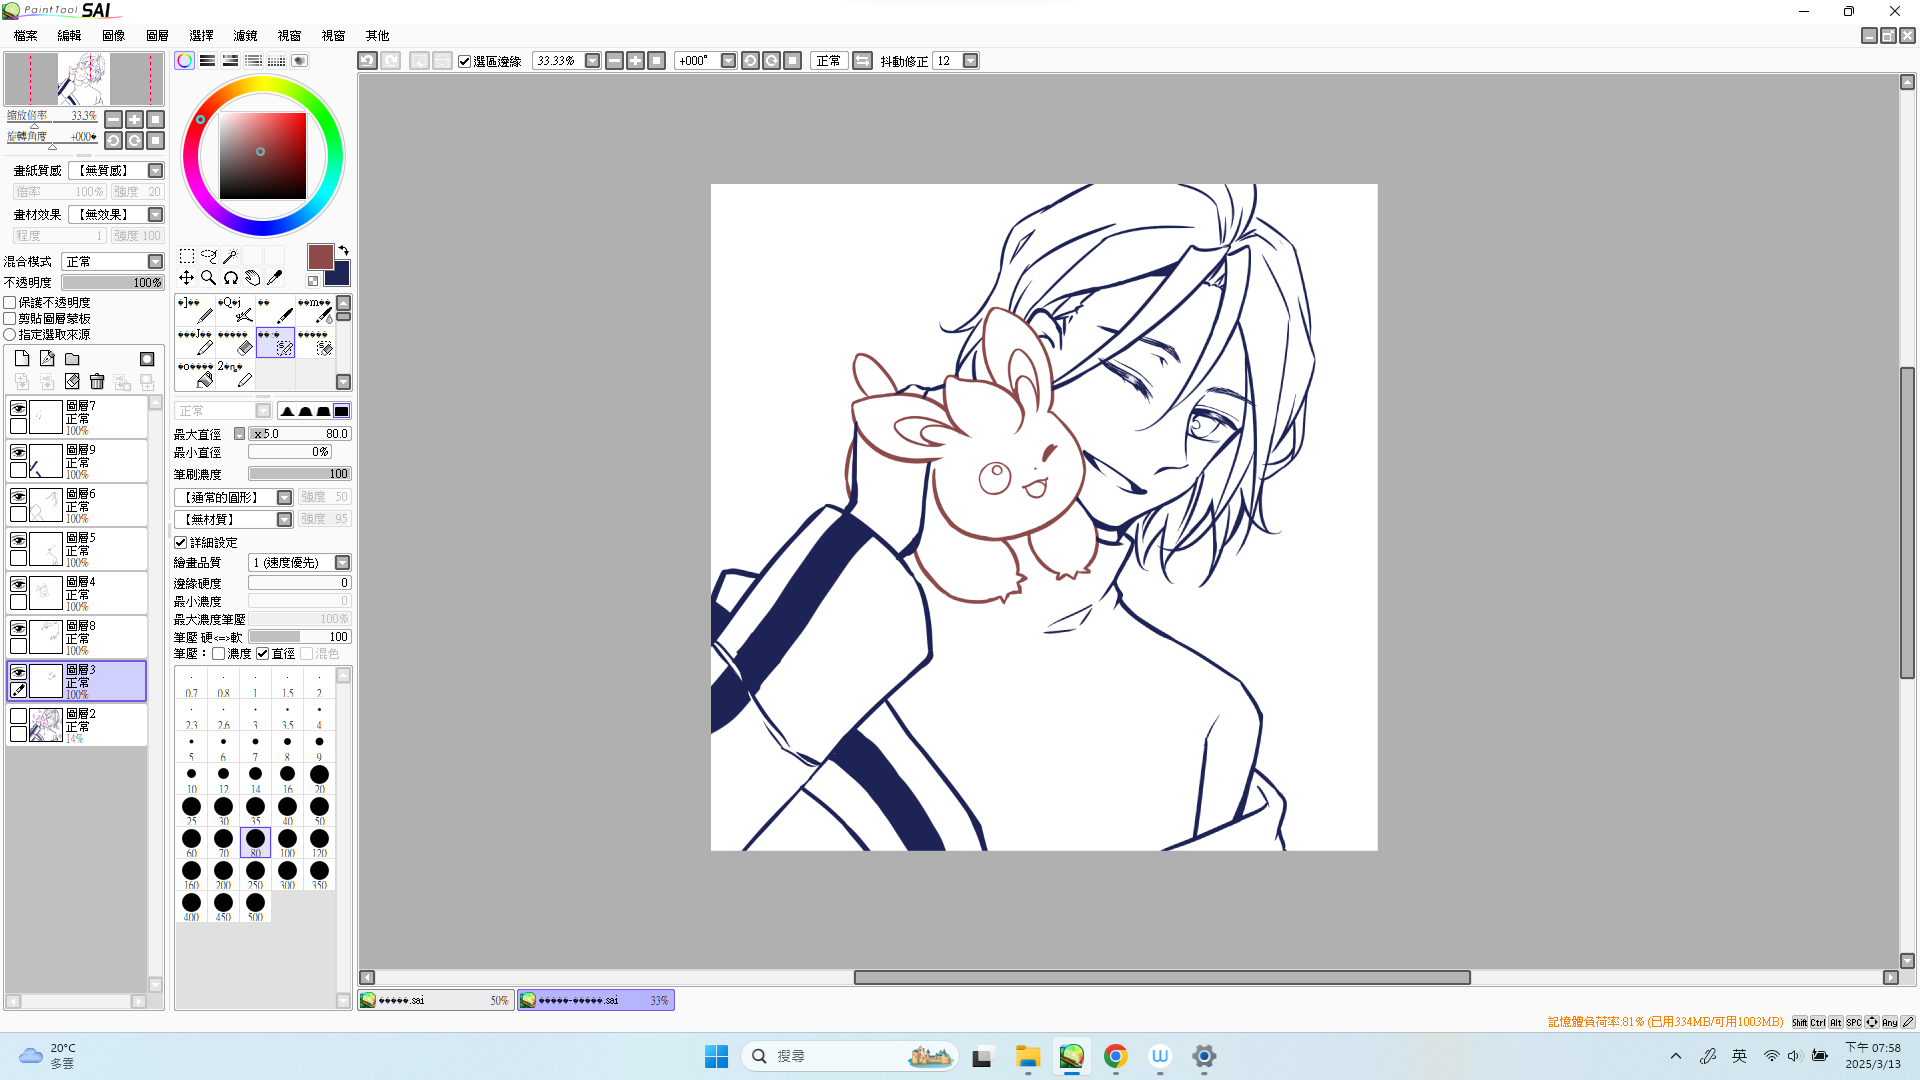Open the 檔案 menu
Screen dimensions: 1920x1080
(x=26, y=36)
